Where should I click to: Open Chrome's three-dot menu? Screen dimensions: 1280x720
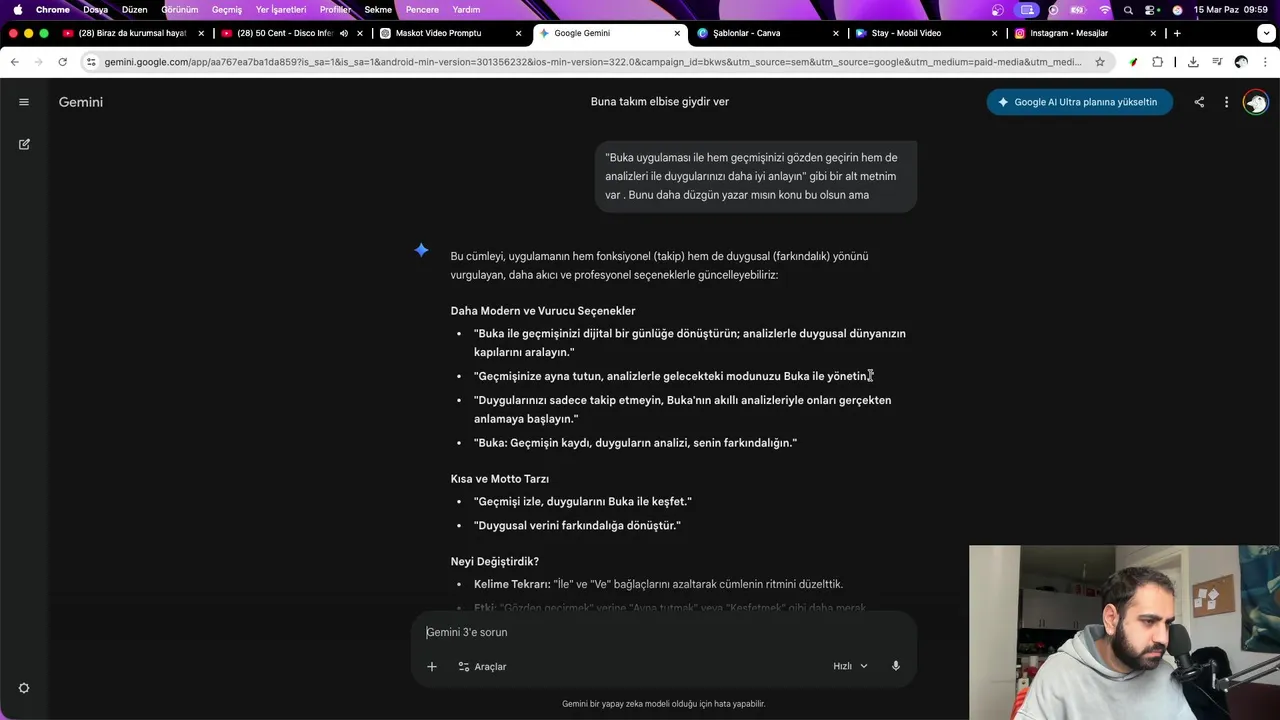(1265, 62)
